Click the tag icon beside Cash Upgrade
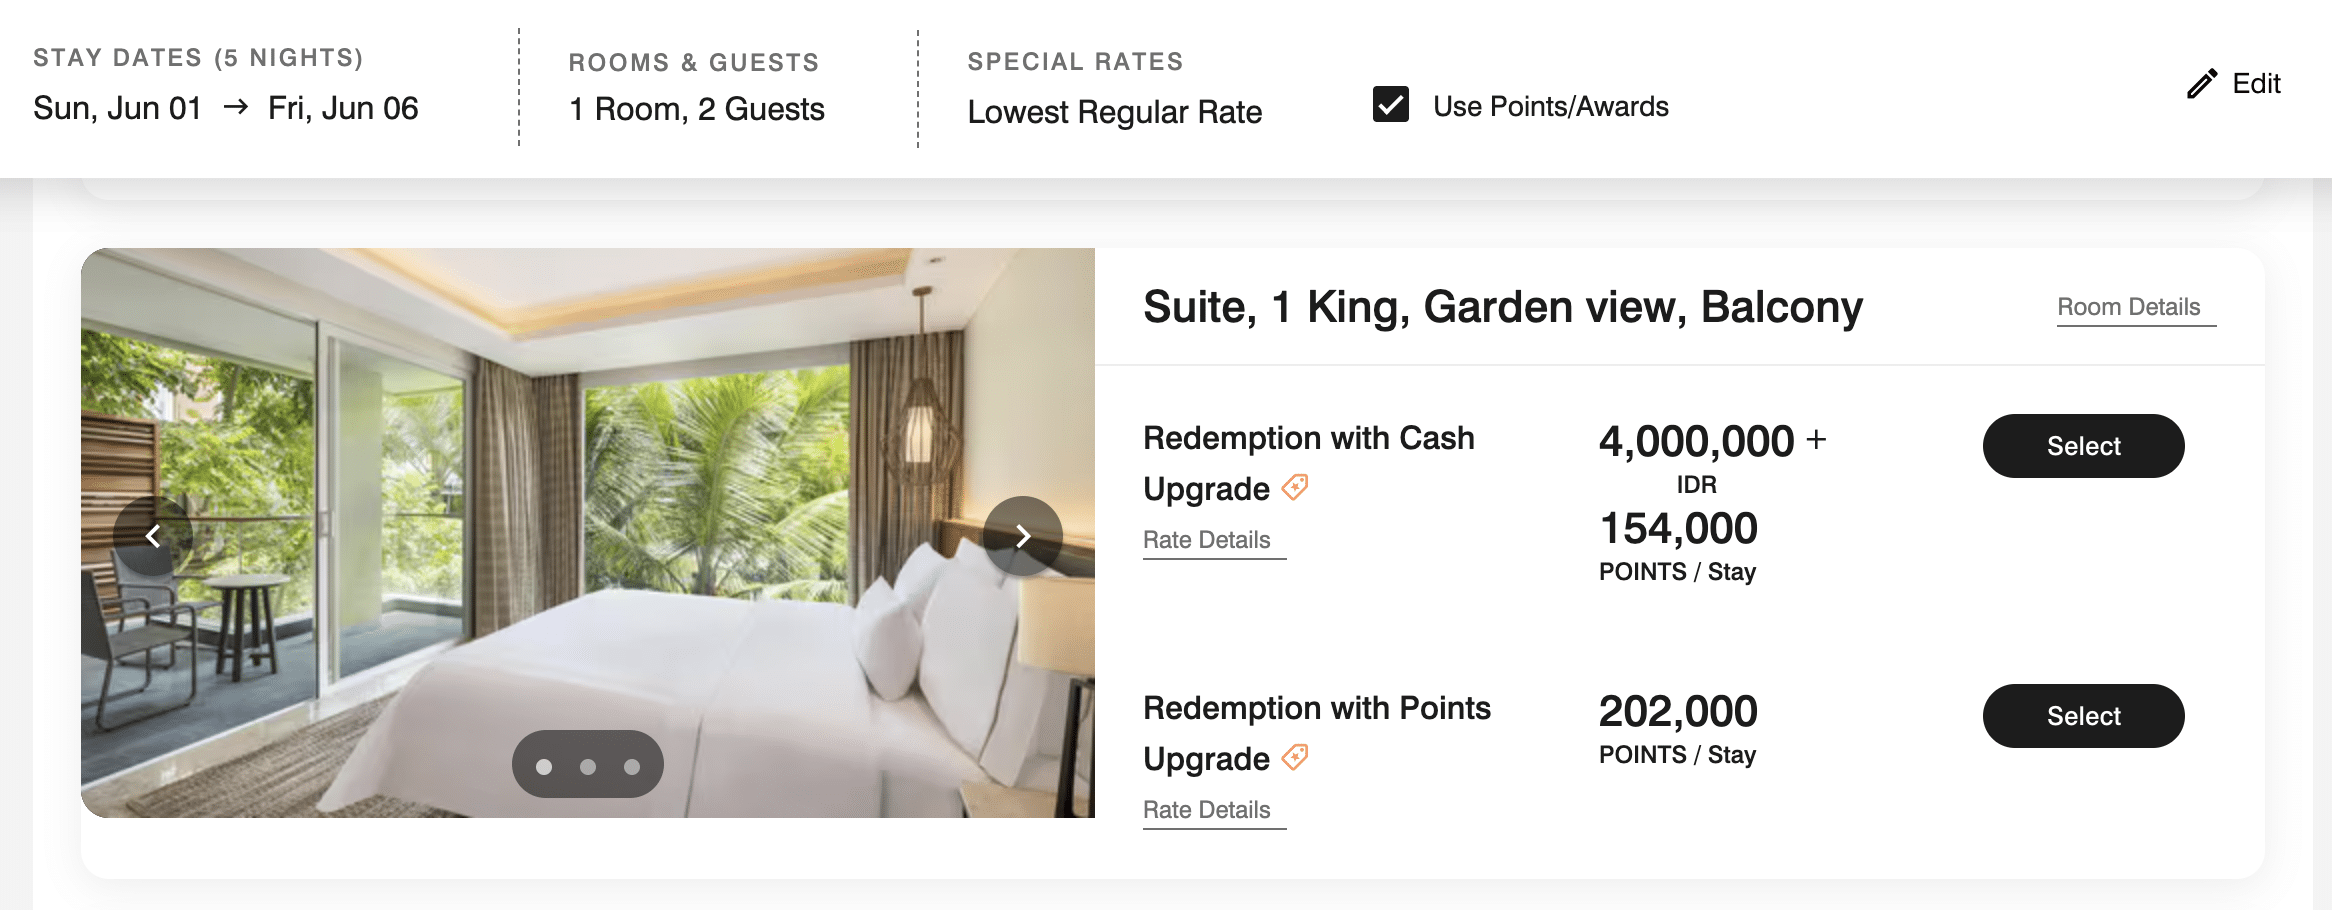 click(1295, 487)
